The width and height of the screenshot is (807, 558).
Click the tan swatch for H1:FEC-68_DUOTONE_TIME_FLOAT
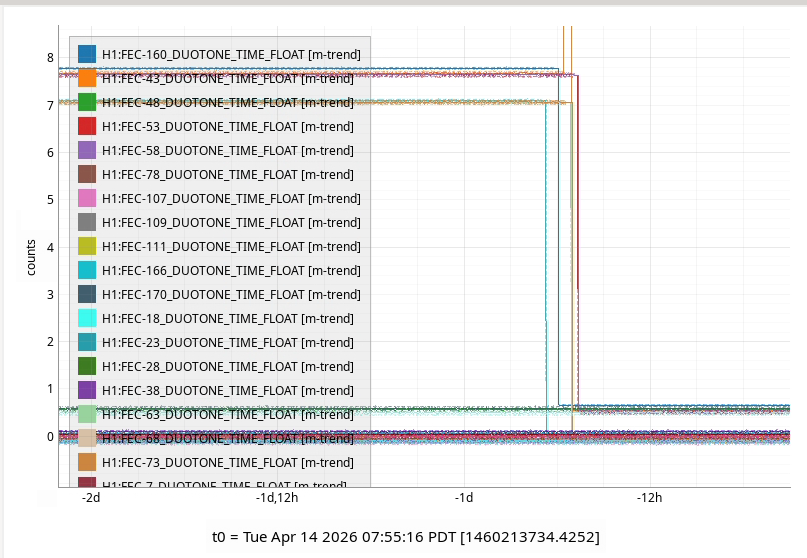coord(87,439)
